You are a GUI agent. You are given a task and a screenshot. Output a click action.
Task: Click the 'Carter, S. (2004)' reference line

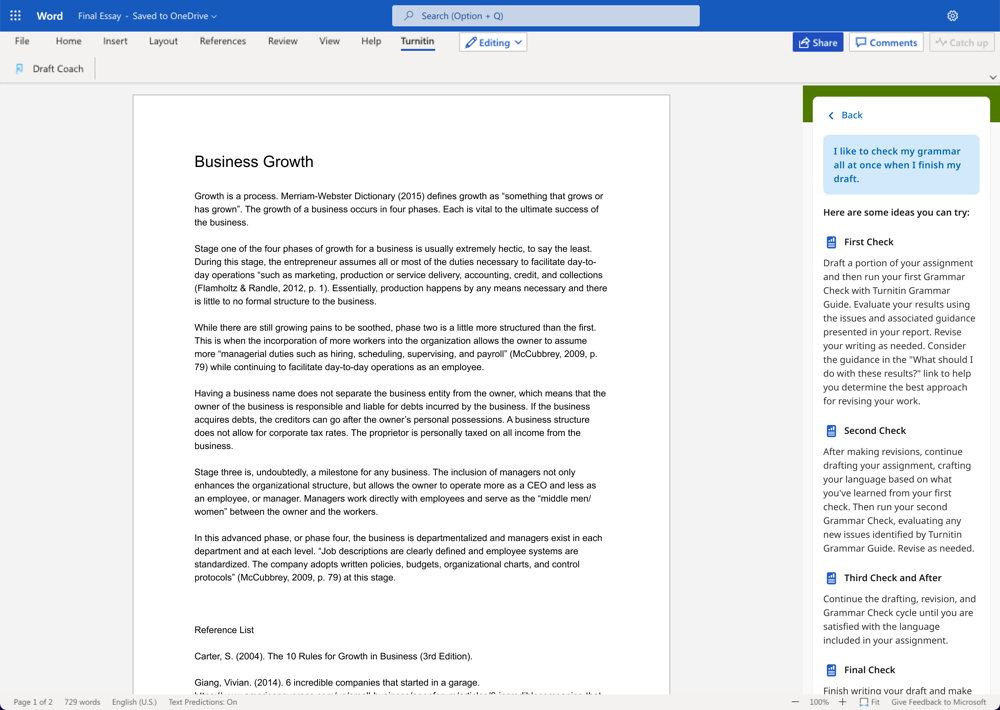(334, 656)
